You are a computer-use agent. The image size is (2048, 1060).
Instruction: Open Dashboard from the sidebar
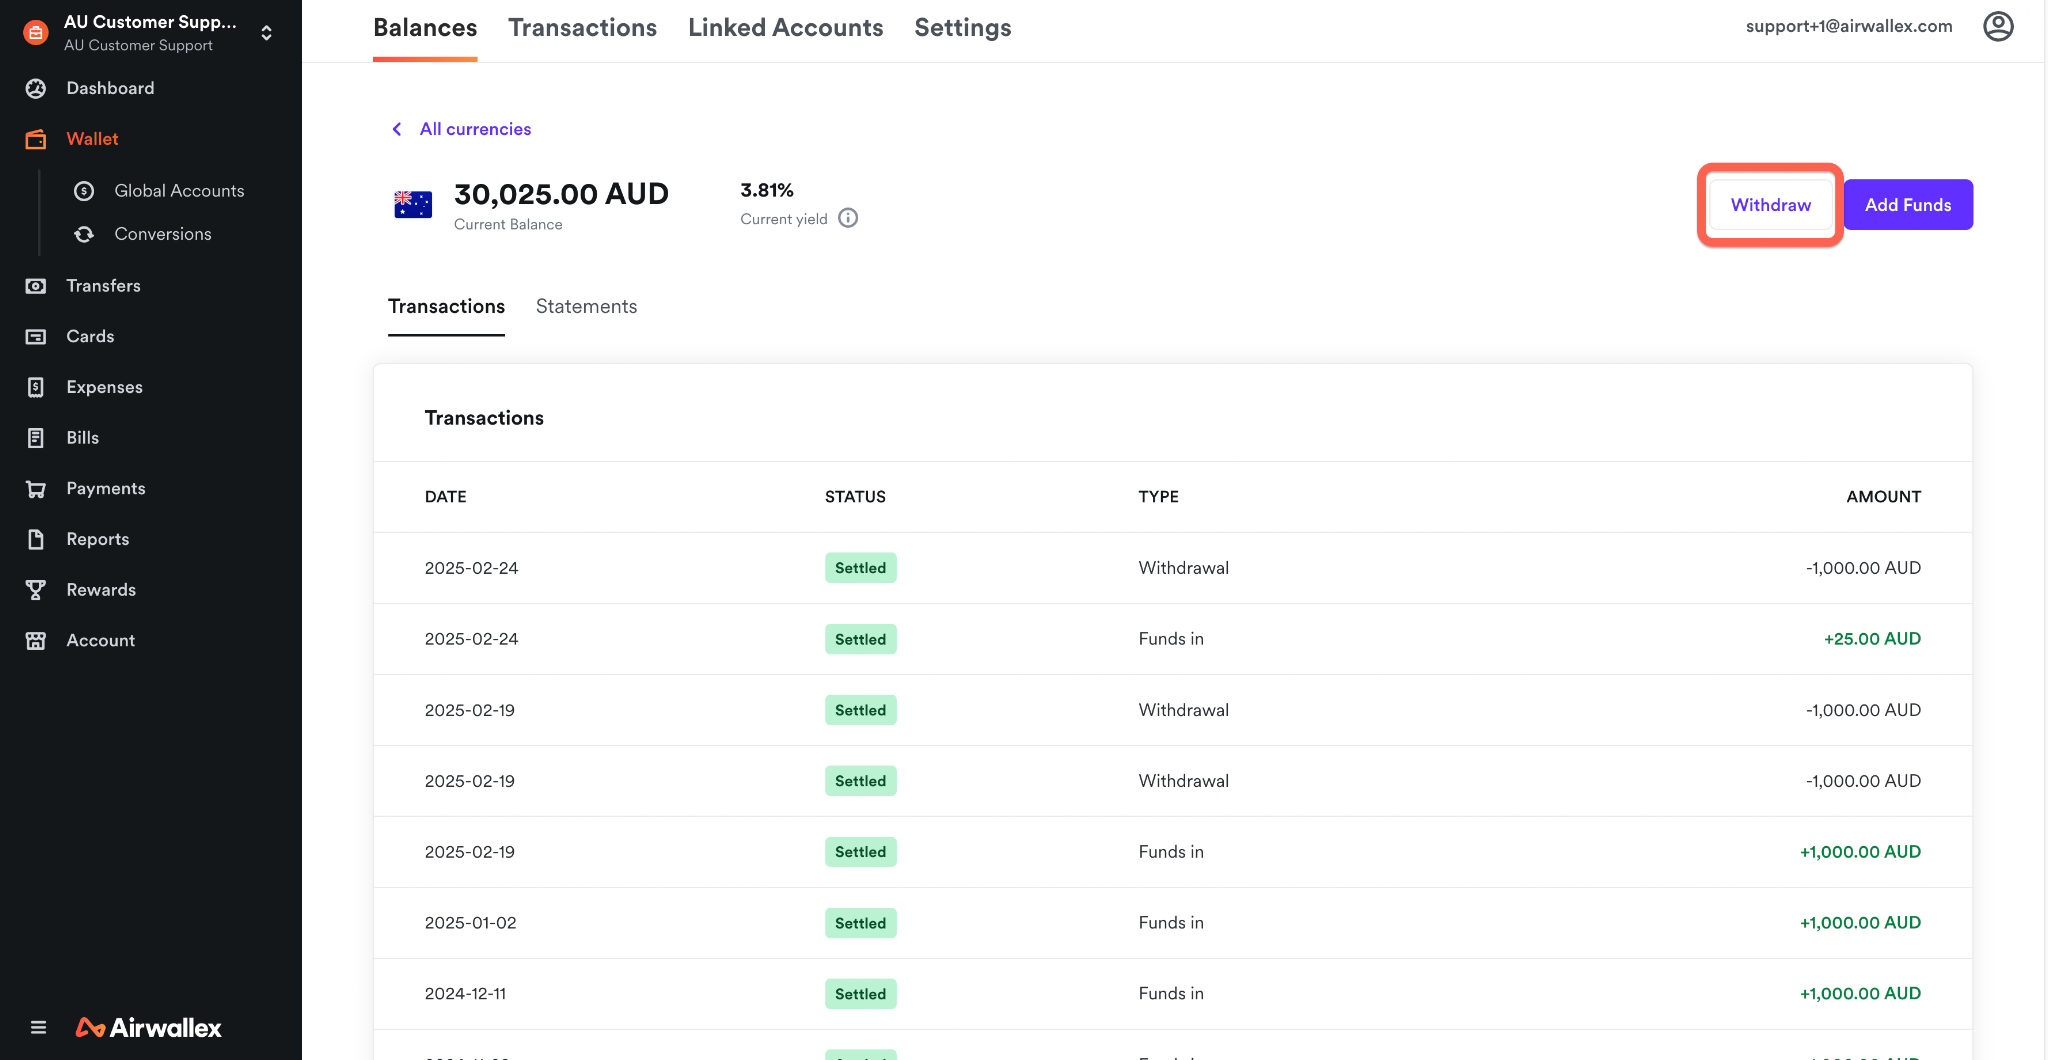click(x=110, y=88)
